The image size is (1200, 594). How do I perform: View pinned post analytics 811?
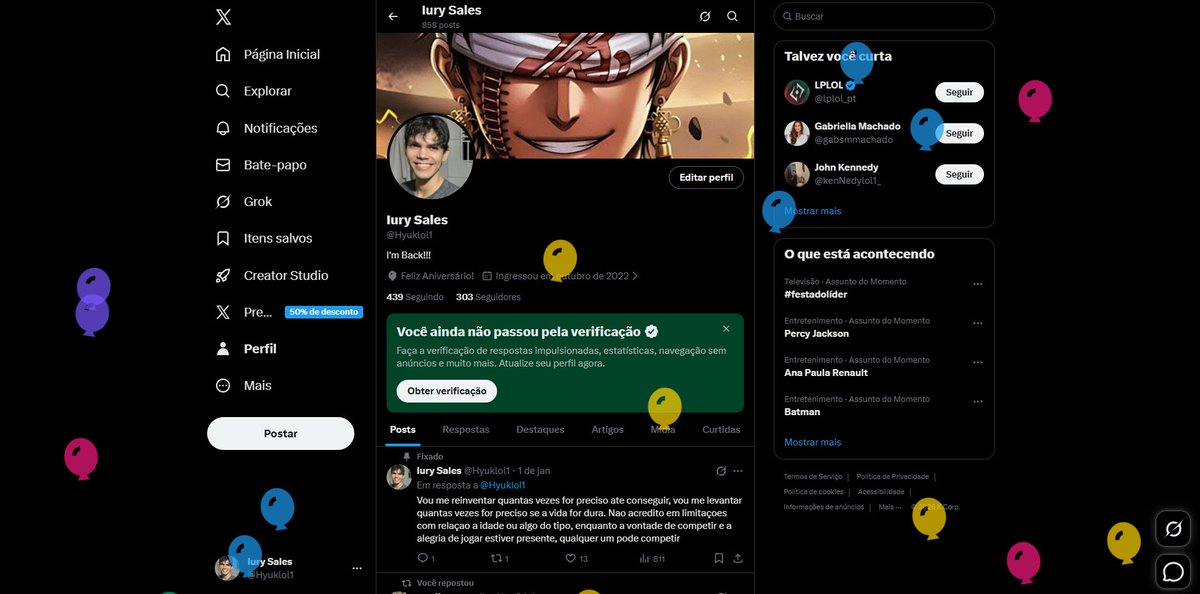[652, 559]
